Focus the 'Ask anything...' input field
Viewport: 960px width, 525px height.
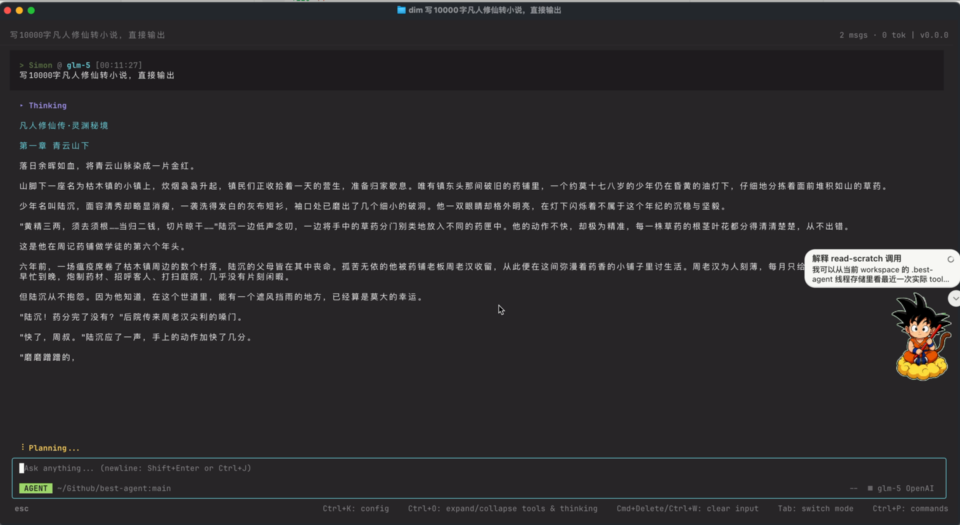click(479, 468)
